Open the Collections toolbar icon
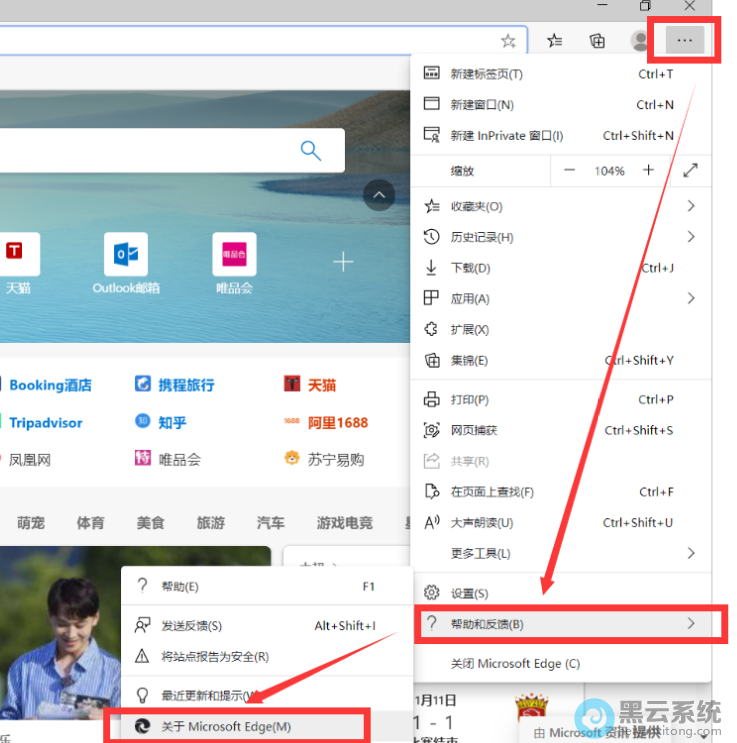This screenshot has width=737, height=743. pos(597,41)
